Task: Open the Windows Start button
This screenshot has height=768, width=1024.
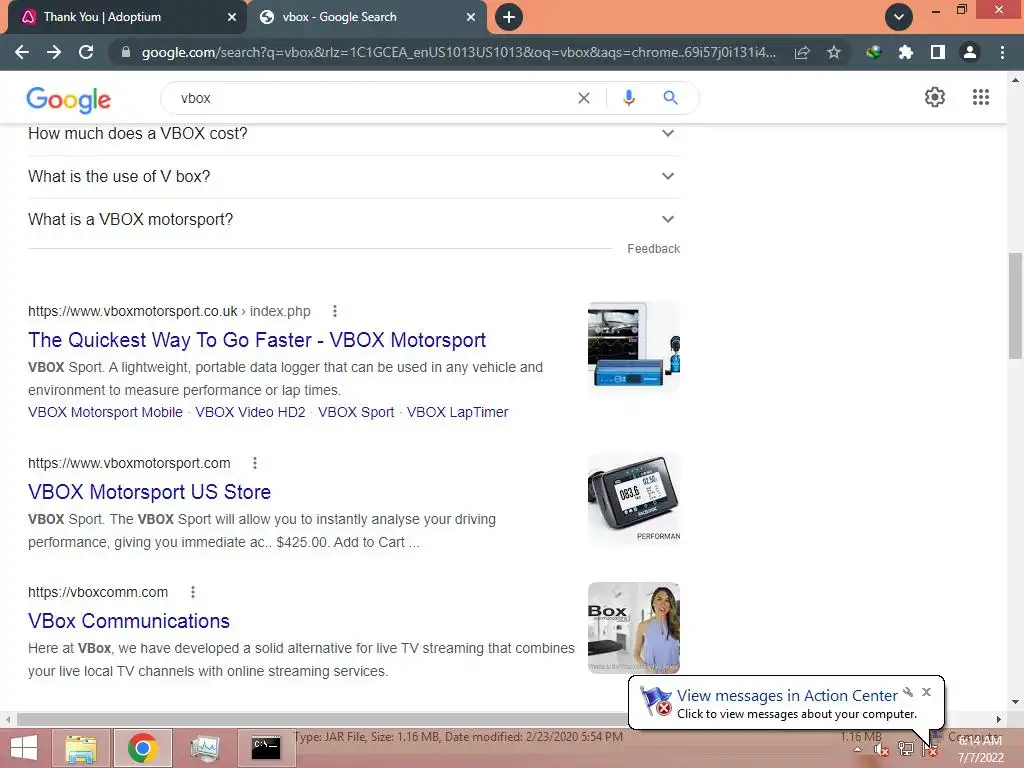Action: point(24,748)
